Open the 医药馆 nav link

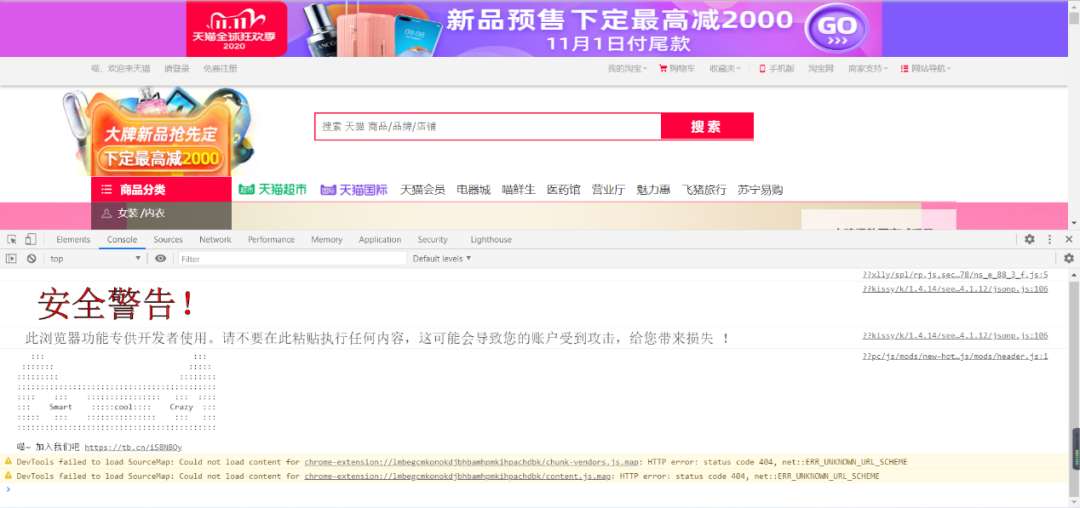click(563, 190)
